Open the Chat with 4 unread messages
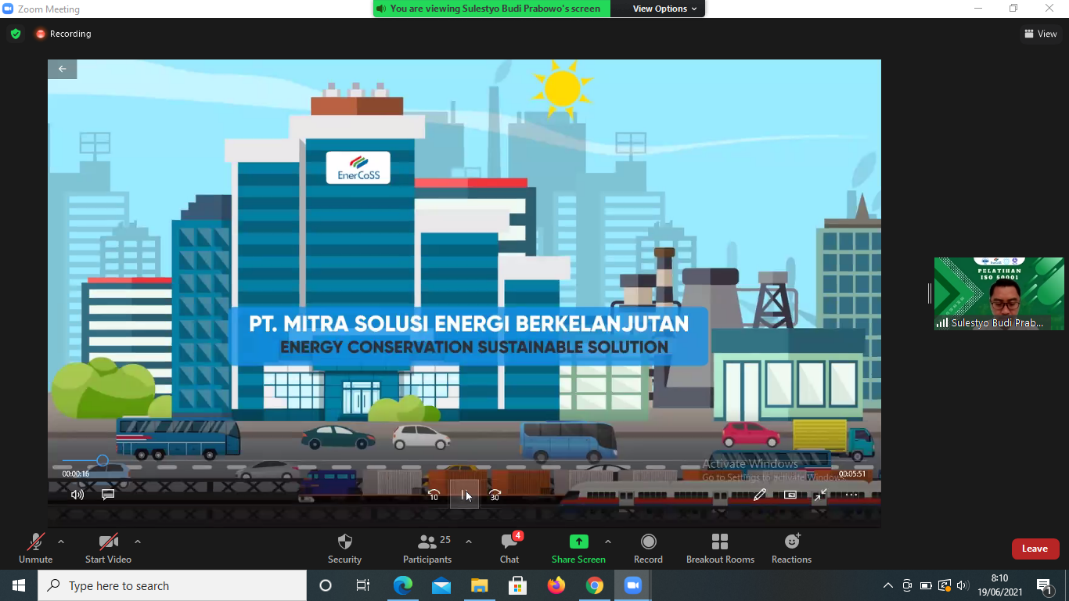This screenshot has width=1069, height=601. (x=509, y=549)
